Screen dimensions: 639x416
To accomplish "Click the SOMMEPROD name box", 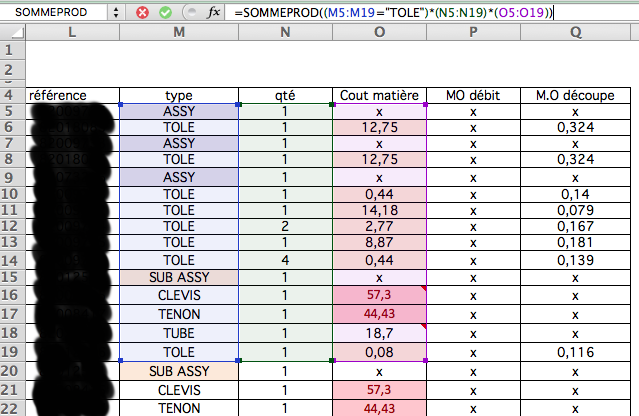I will pos(51,13).
